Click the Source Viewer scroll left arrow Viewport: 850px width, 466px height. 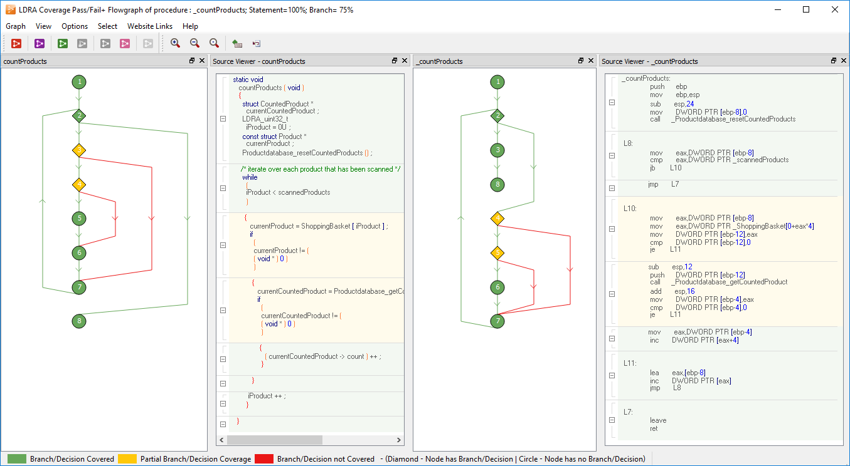pyautogui.click(x=222, y=440)
